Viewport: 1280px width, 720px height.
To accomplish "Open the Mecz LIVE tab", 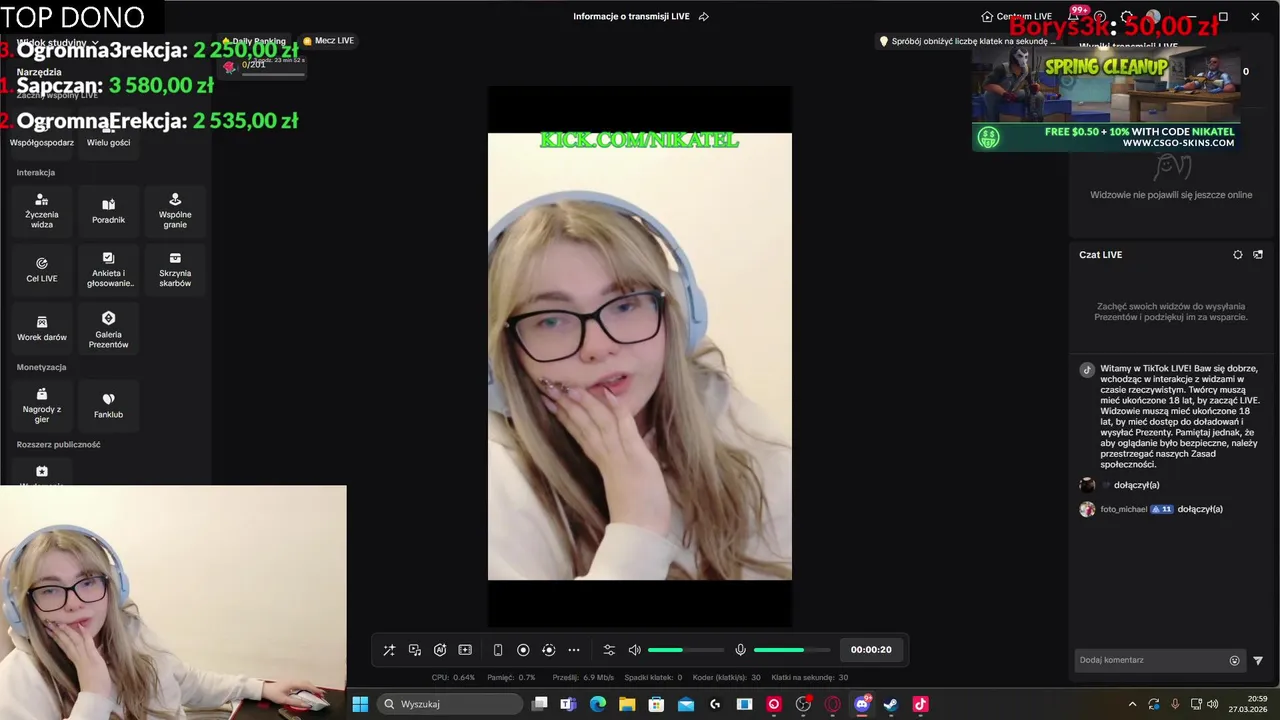I will [x=328, y=41].
